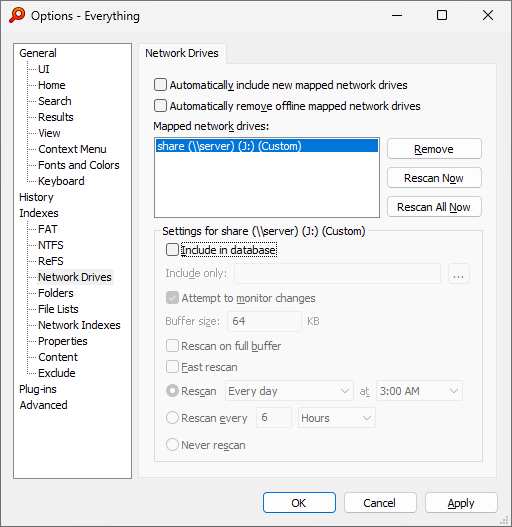512x527 pixels.
Task: Click the Rescan Now button
Action: pos(434,177)
